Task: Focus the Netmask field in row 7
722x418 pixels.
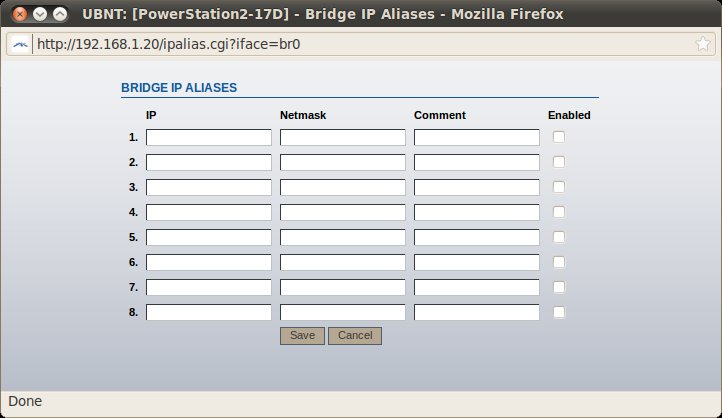Action: pyautogui.click(x=343, y=287)
